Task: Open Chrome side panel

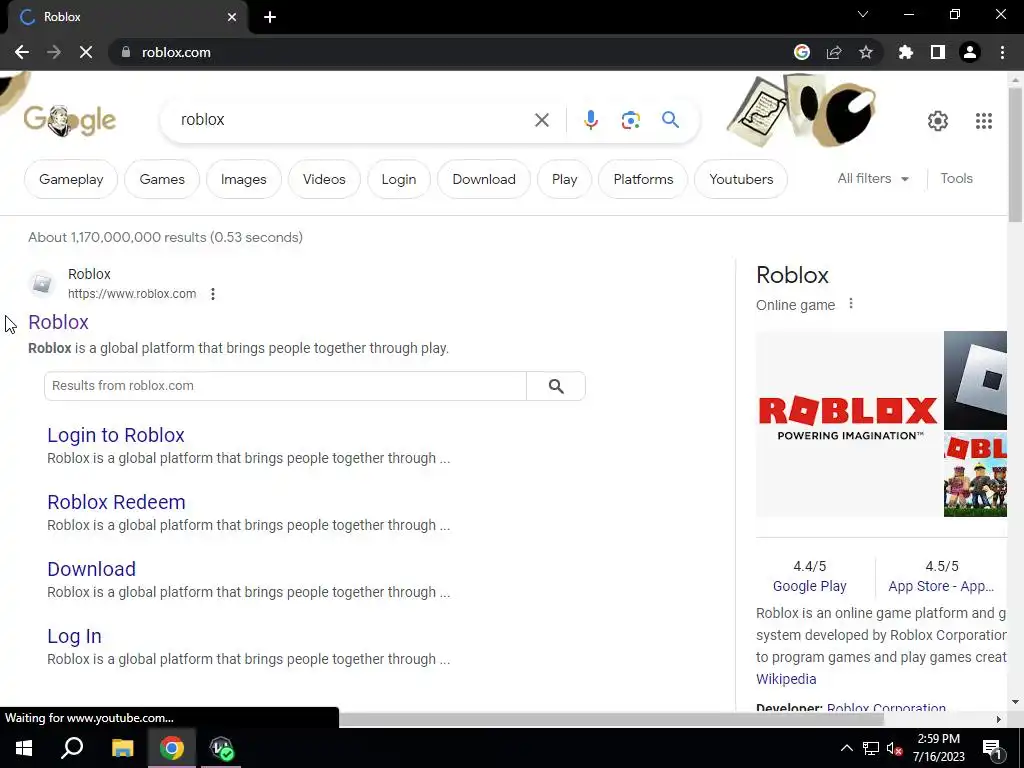Action: [x=938, y=52]
